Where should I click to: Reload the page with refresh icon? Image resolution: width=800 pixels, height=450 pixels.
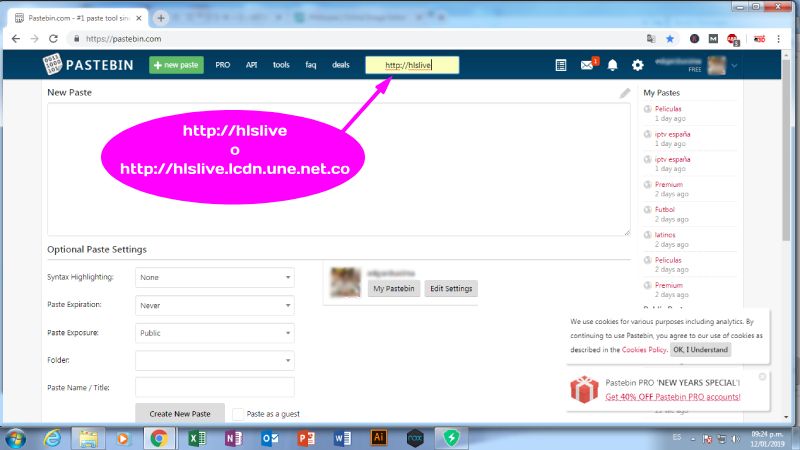[x=53, y=39]
